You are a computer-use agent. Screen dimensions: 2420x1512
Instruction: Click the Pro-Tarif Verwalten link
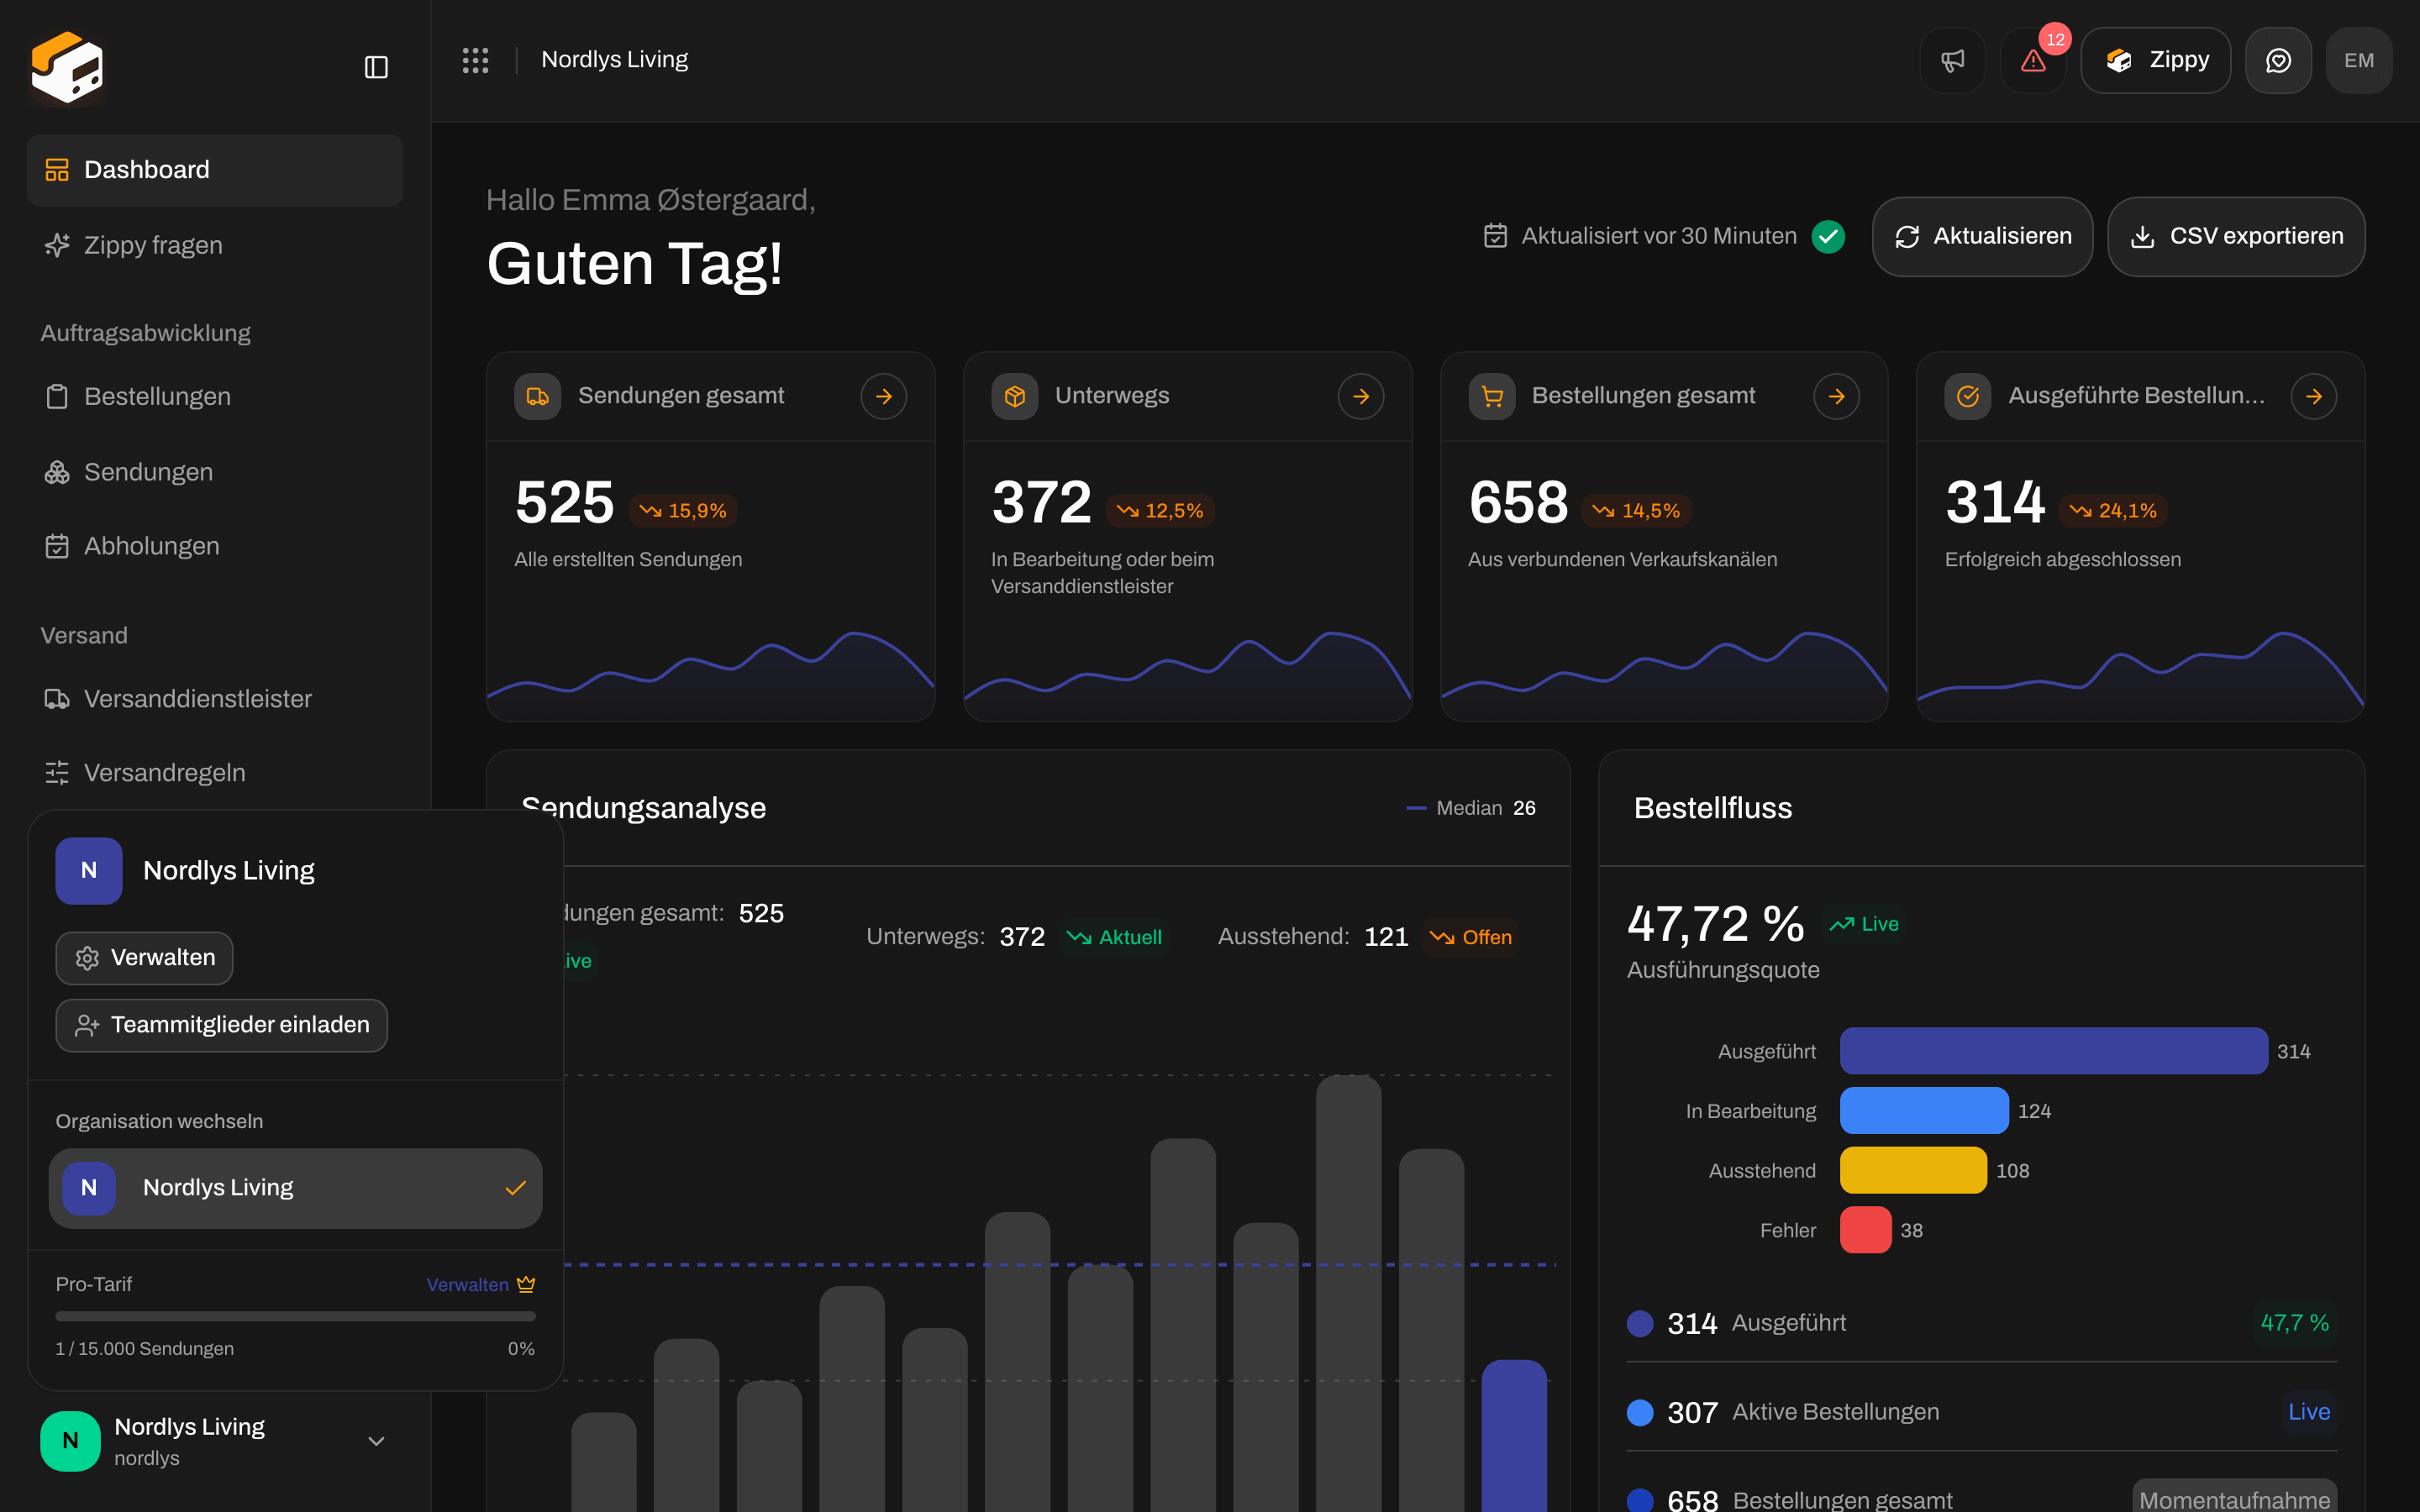pos(467,1285)
